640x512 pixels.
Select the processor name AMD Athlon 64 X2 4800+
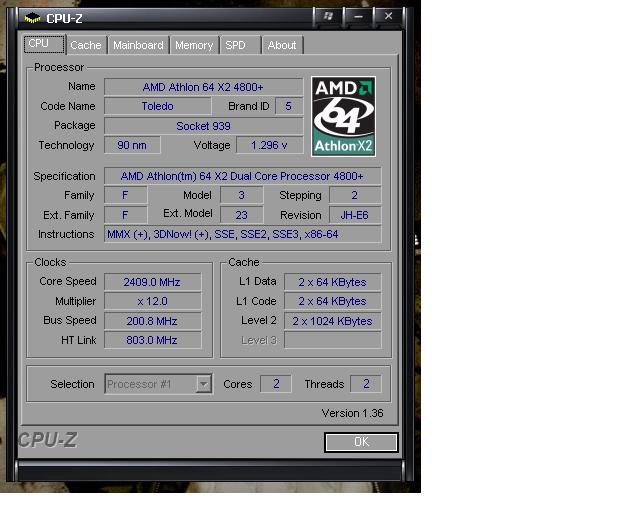(203, 87)
